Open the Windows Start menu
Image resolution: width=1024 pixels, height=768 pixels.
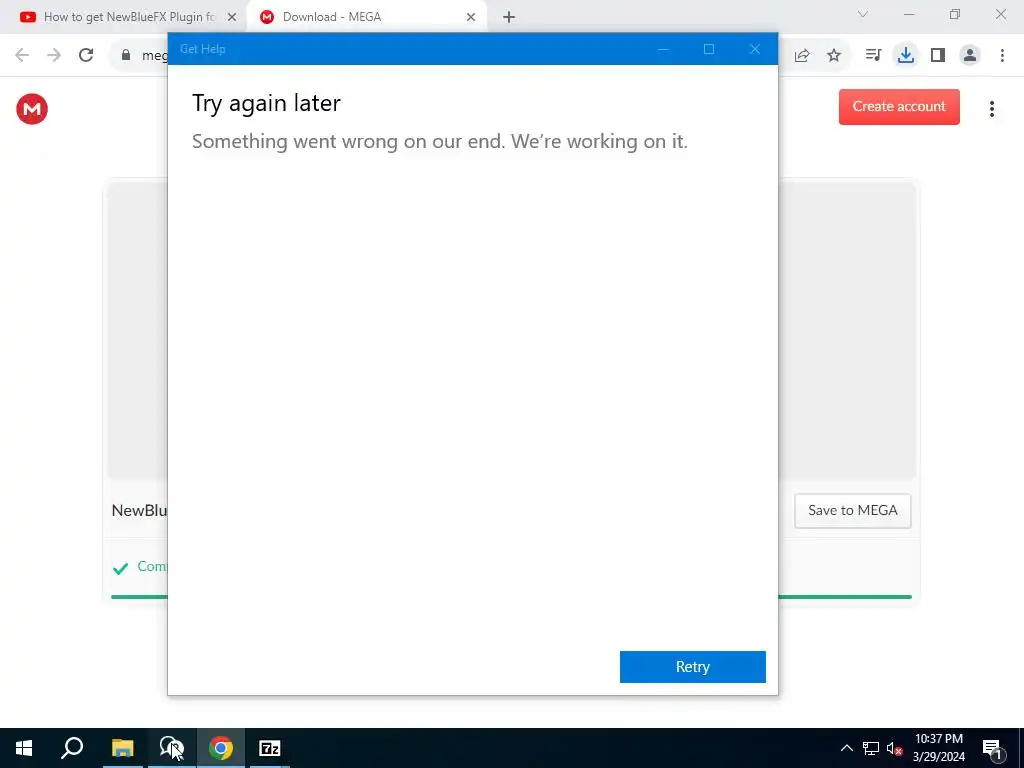point(24,748)
